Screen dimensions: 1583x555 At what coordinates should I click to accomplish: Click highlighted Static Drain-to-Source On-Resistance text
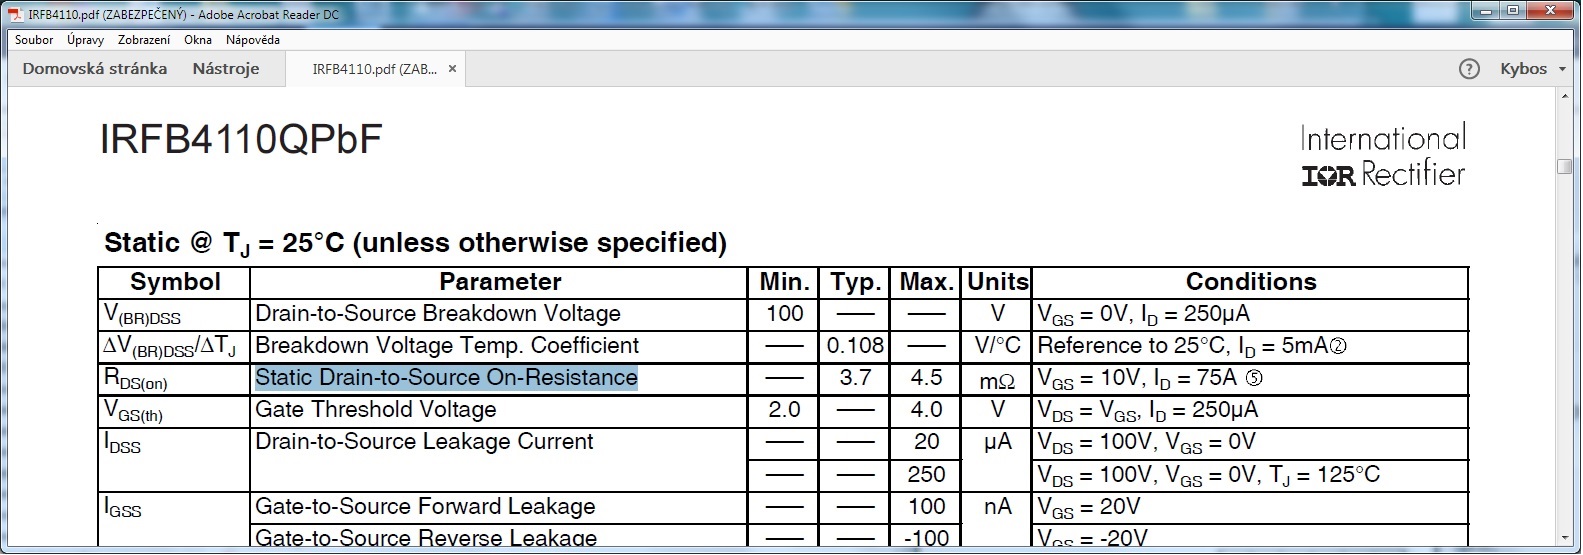click(x=446, y=378)
